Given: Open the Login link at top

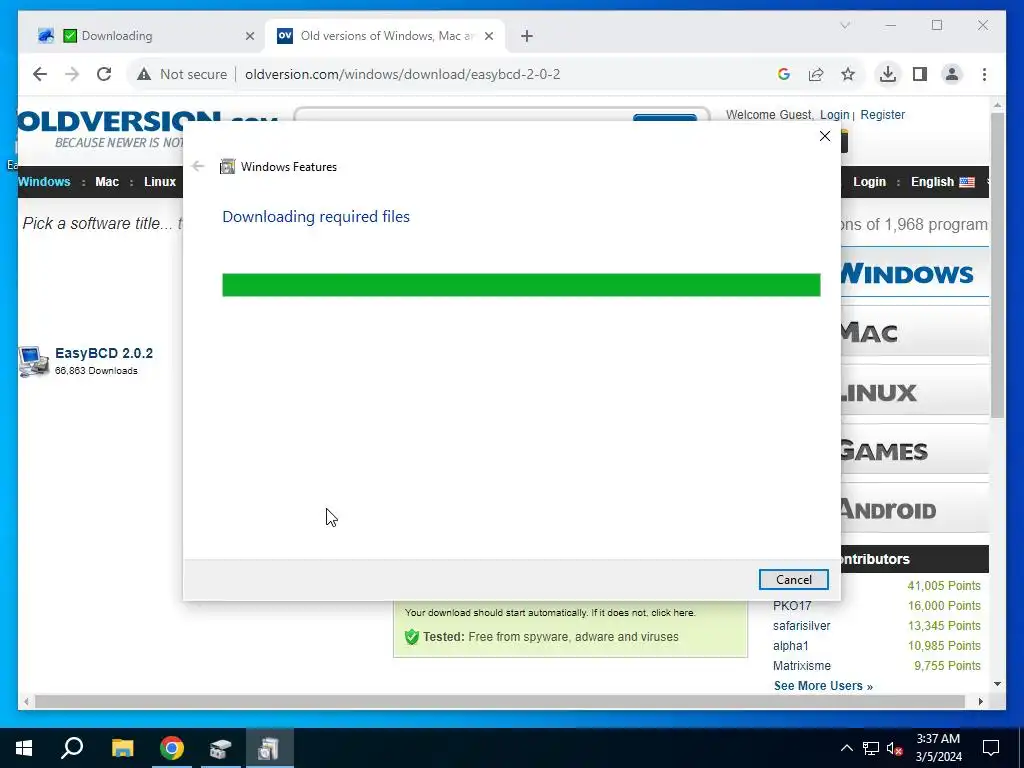Looking at the screenshot, I should (834, 115).
